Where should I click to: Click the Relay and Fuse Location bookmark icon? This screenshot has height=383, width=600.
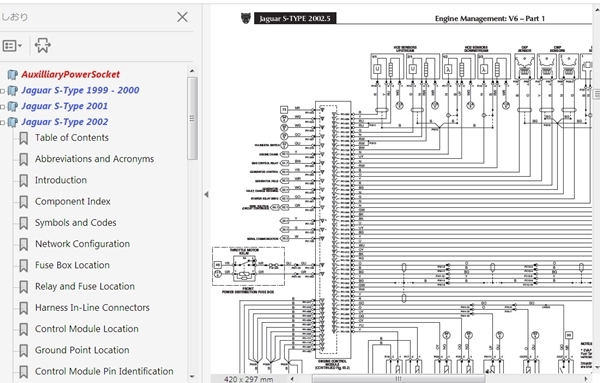click(x=24, y=287)
